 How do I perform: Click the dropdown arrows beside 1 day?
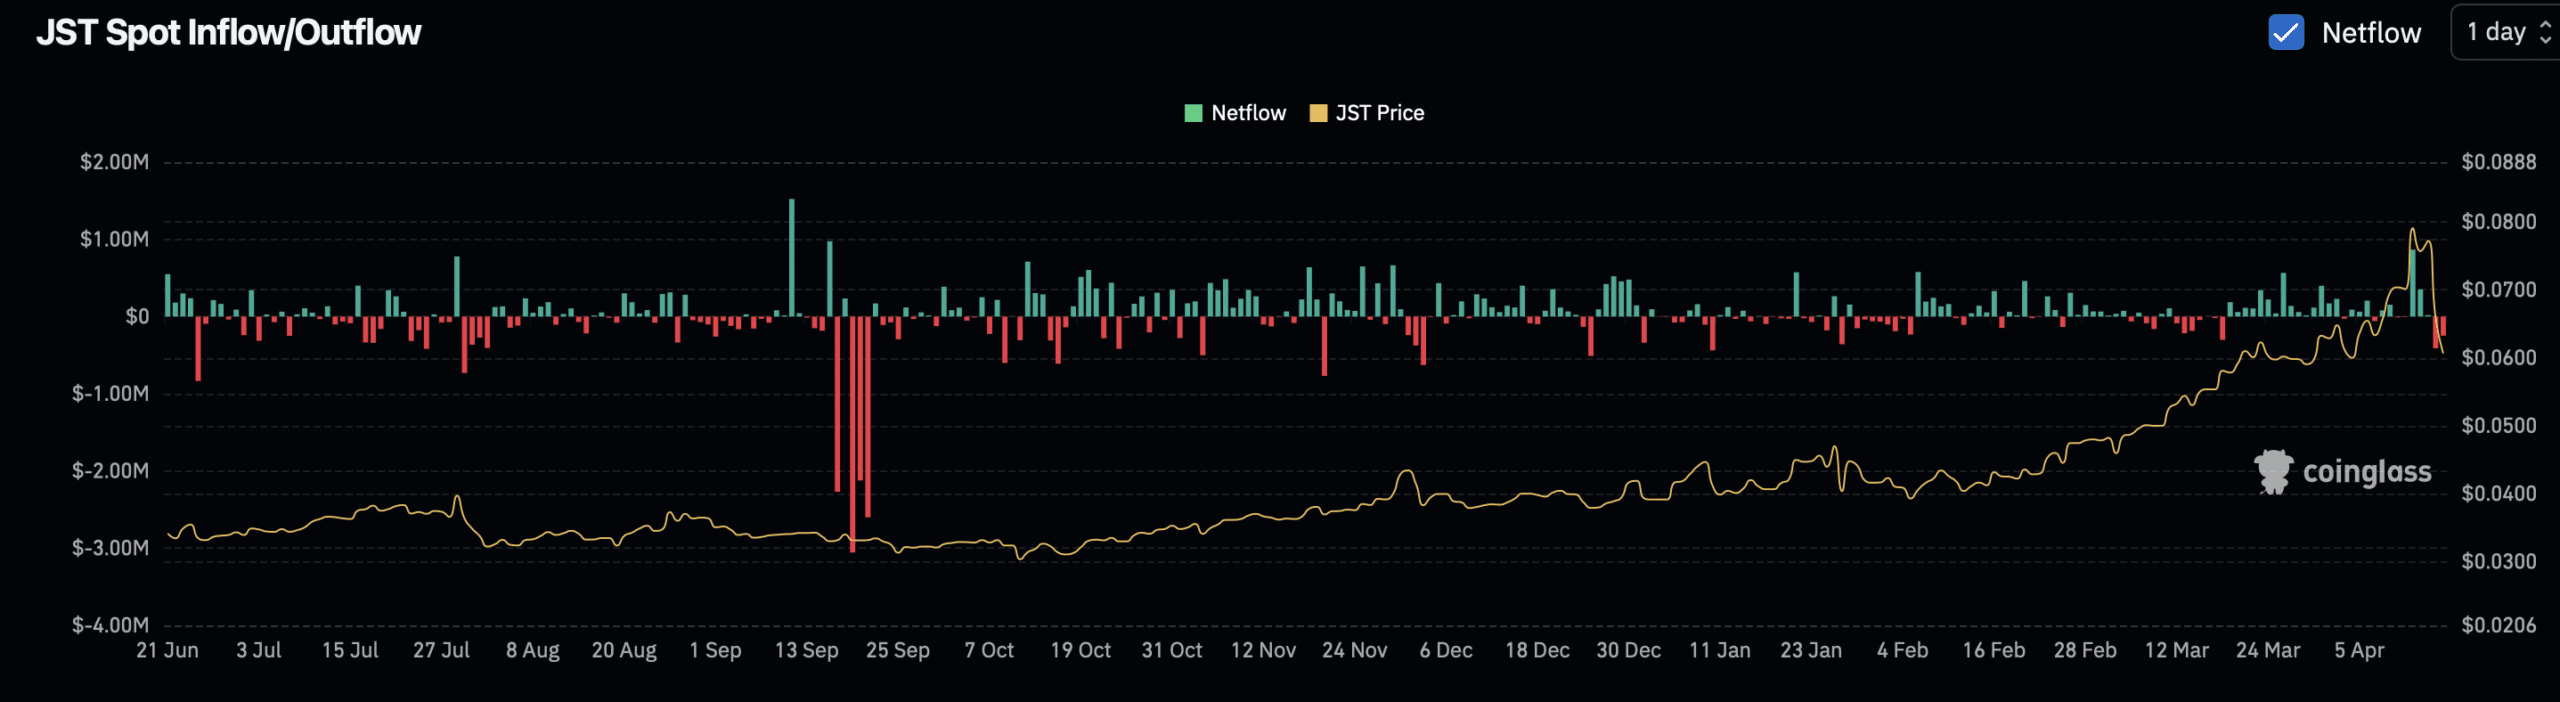2545,33
